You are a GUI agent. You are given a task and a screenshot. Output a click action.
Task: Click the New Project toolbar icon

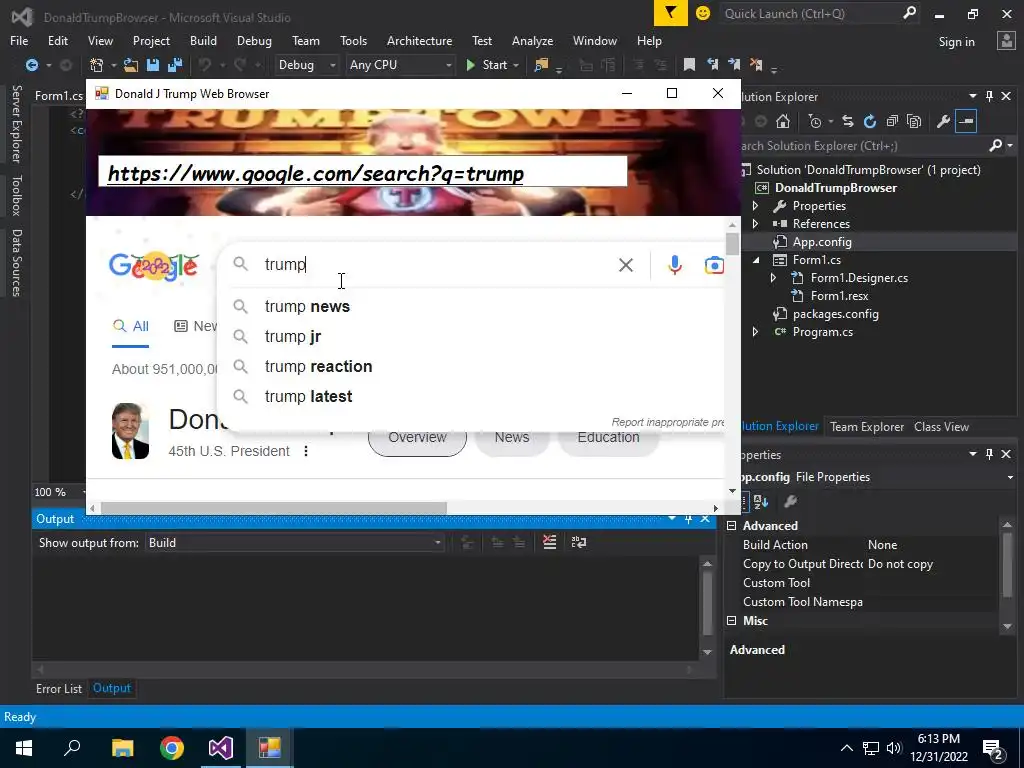[97, 65]
